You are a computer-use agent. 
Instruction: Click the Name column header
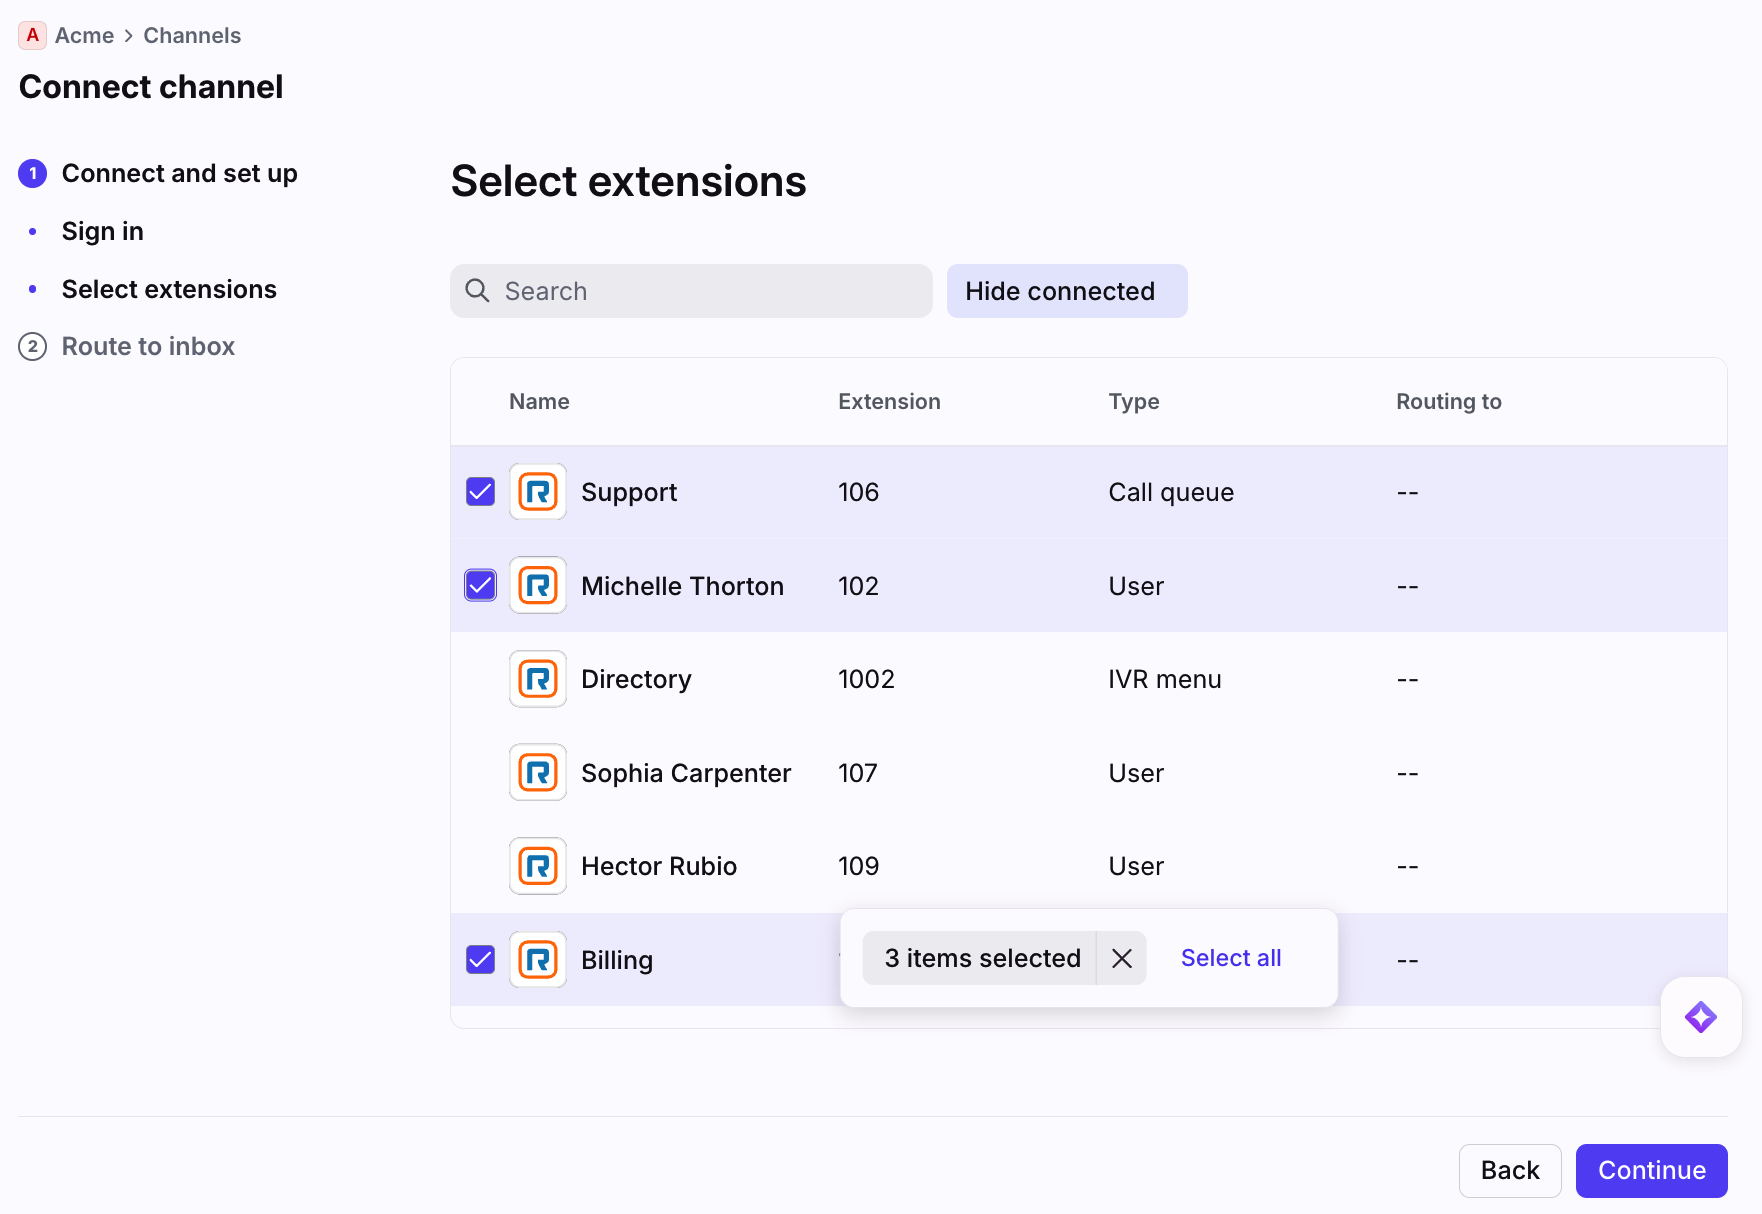(x=539, y=402)
